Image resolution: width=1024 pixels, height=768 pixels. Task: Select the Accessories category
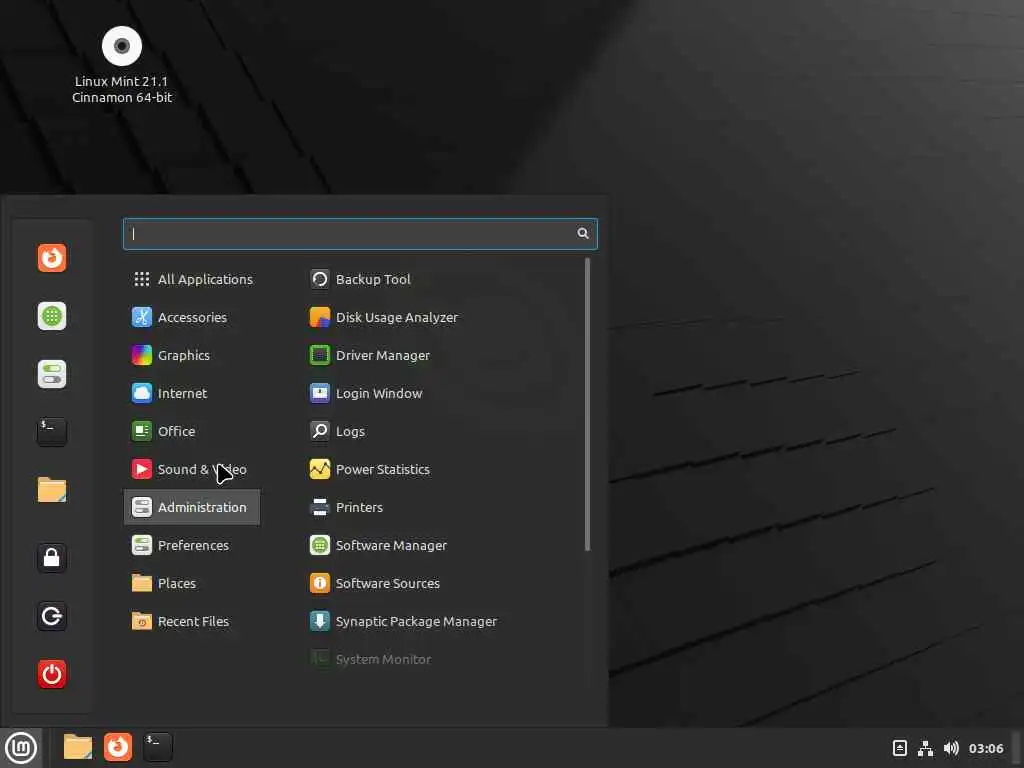pos(192,317)
